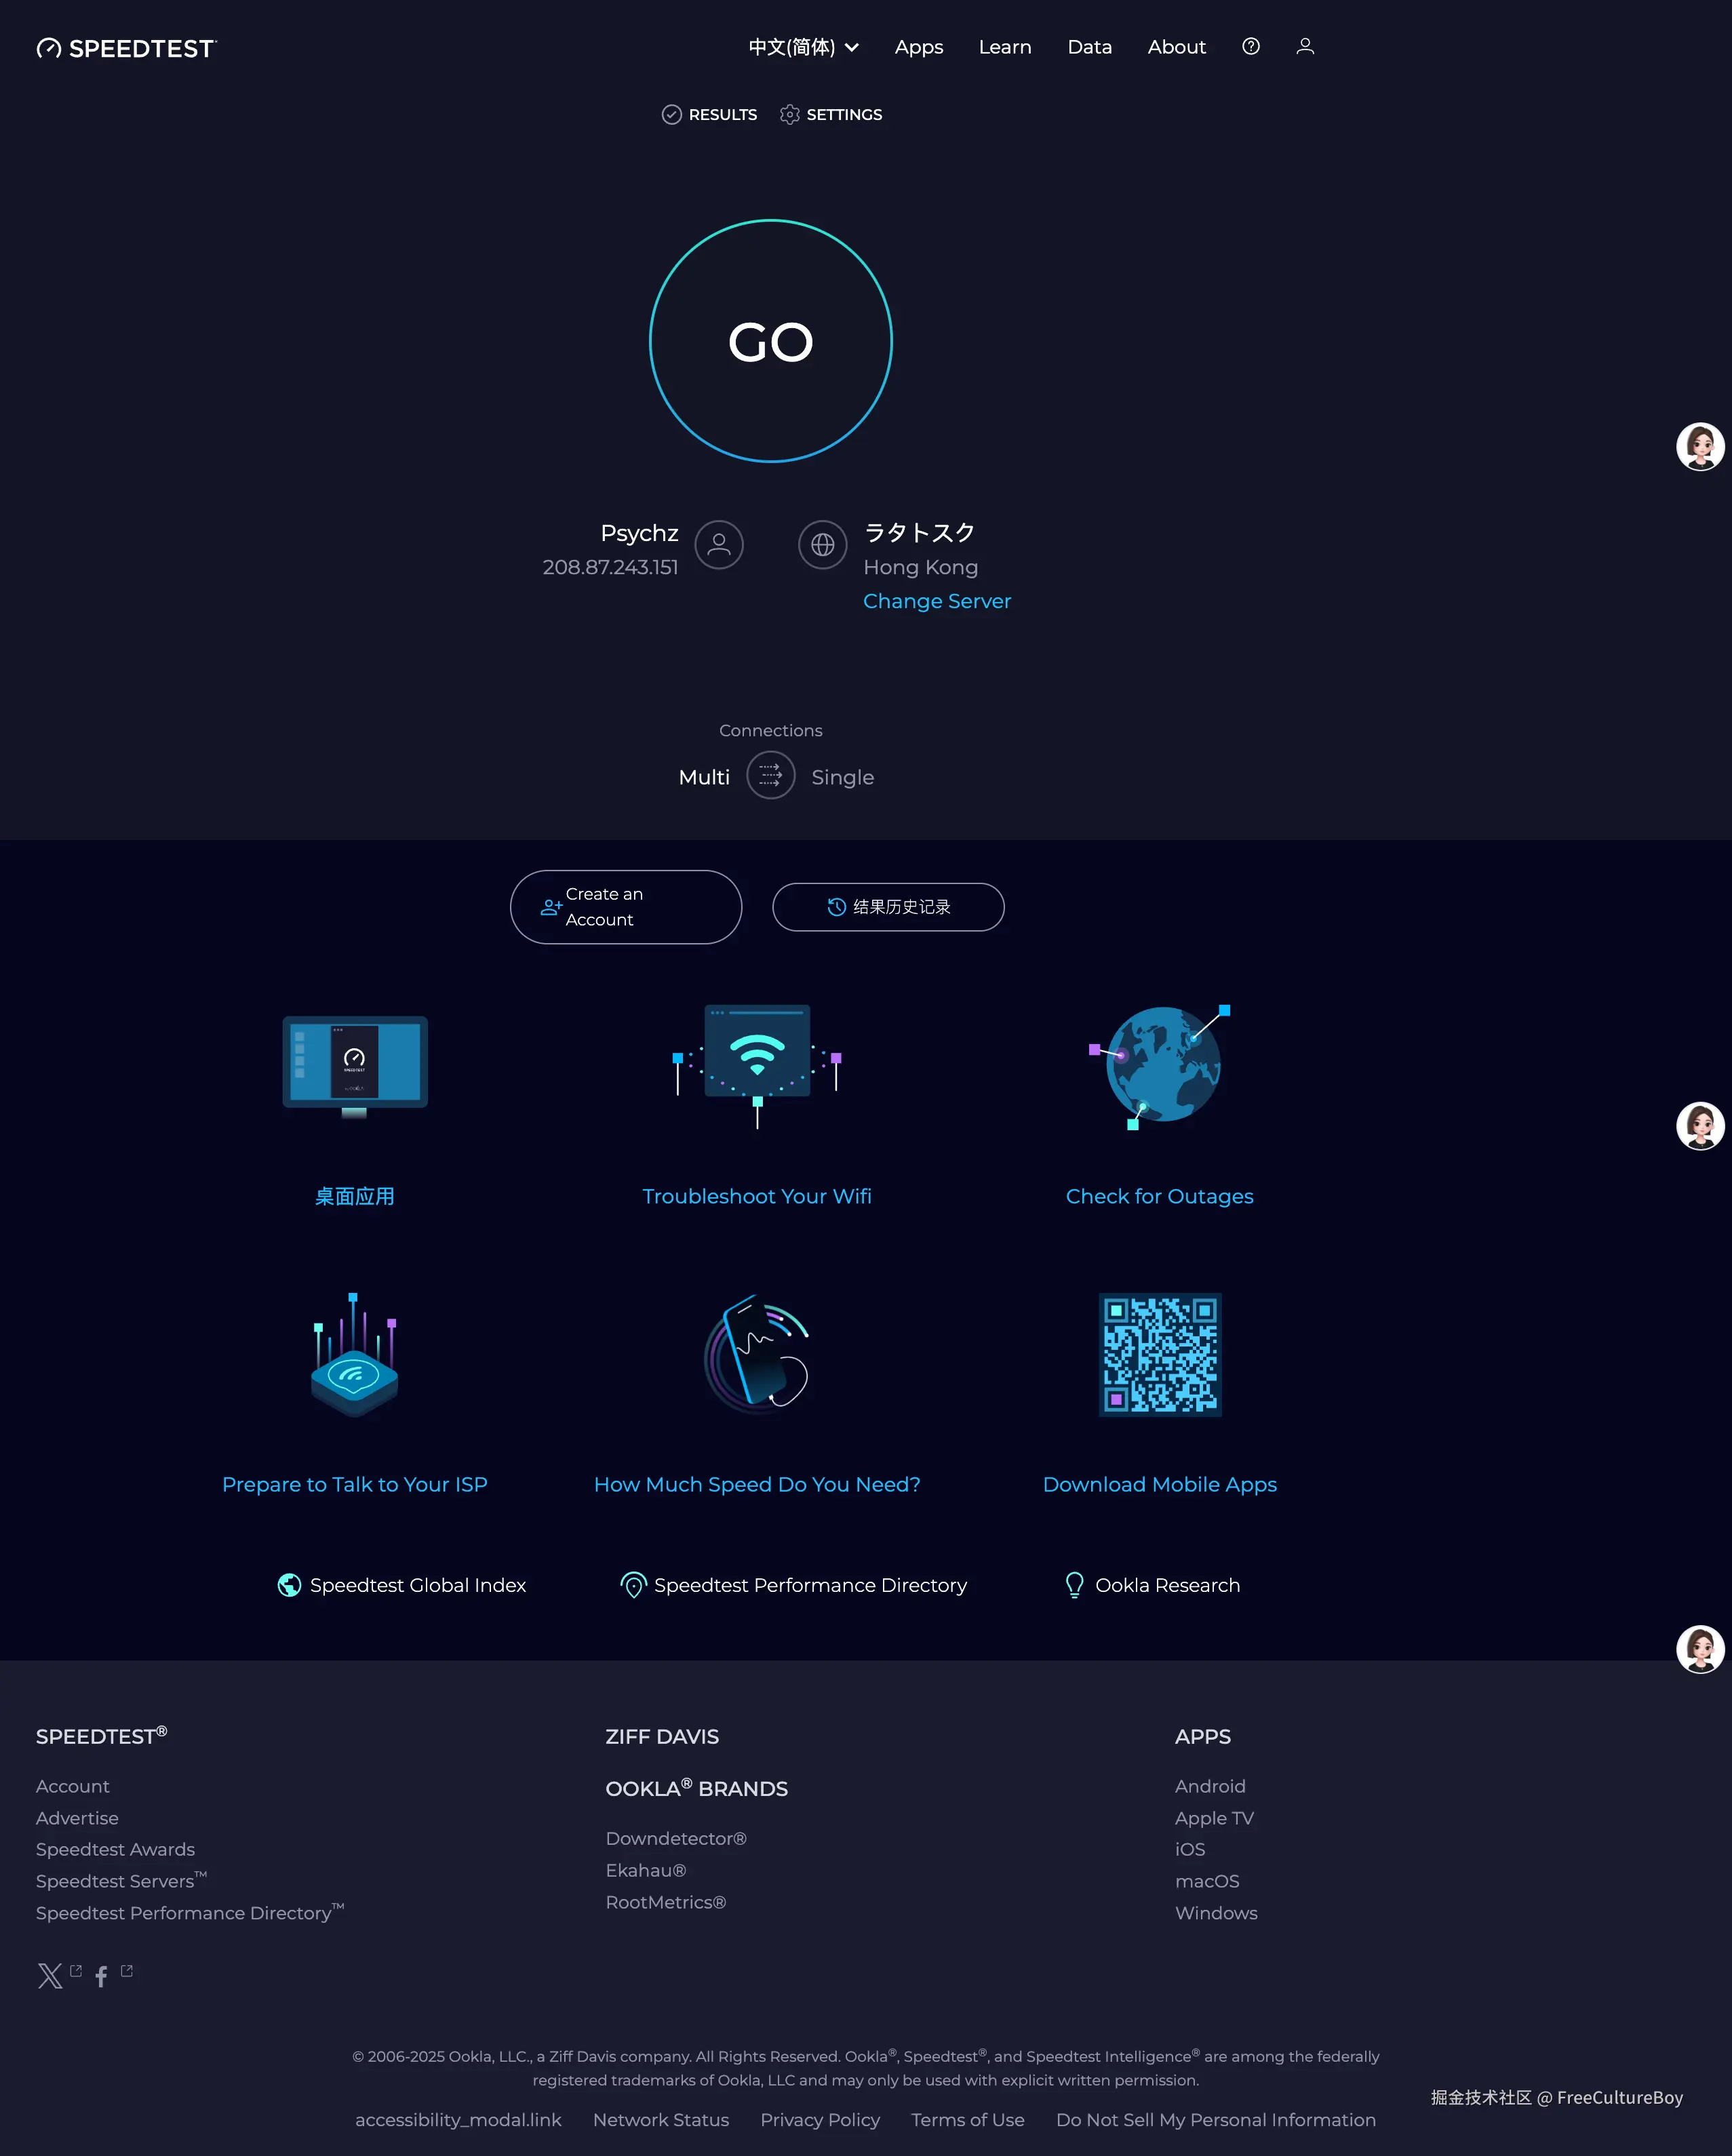Screen dimensions: 1732x2156
Task: Click the globe server icon
Action: point(822,545)
